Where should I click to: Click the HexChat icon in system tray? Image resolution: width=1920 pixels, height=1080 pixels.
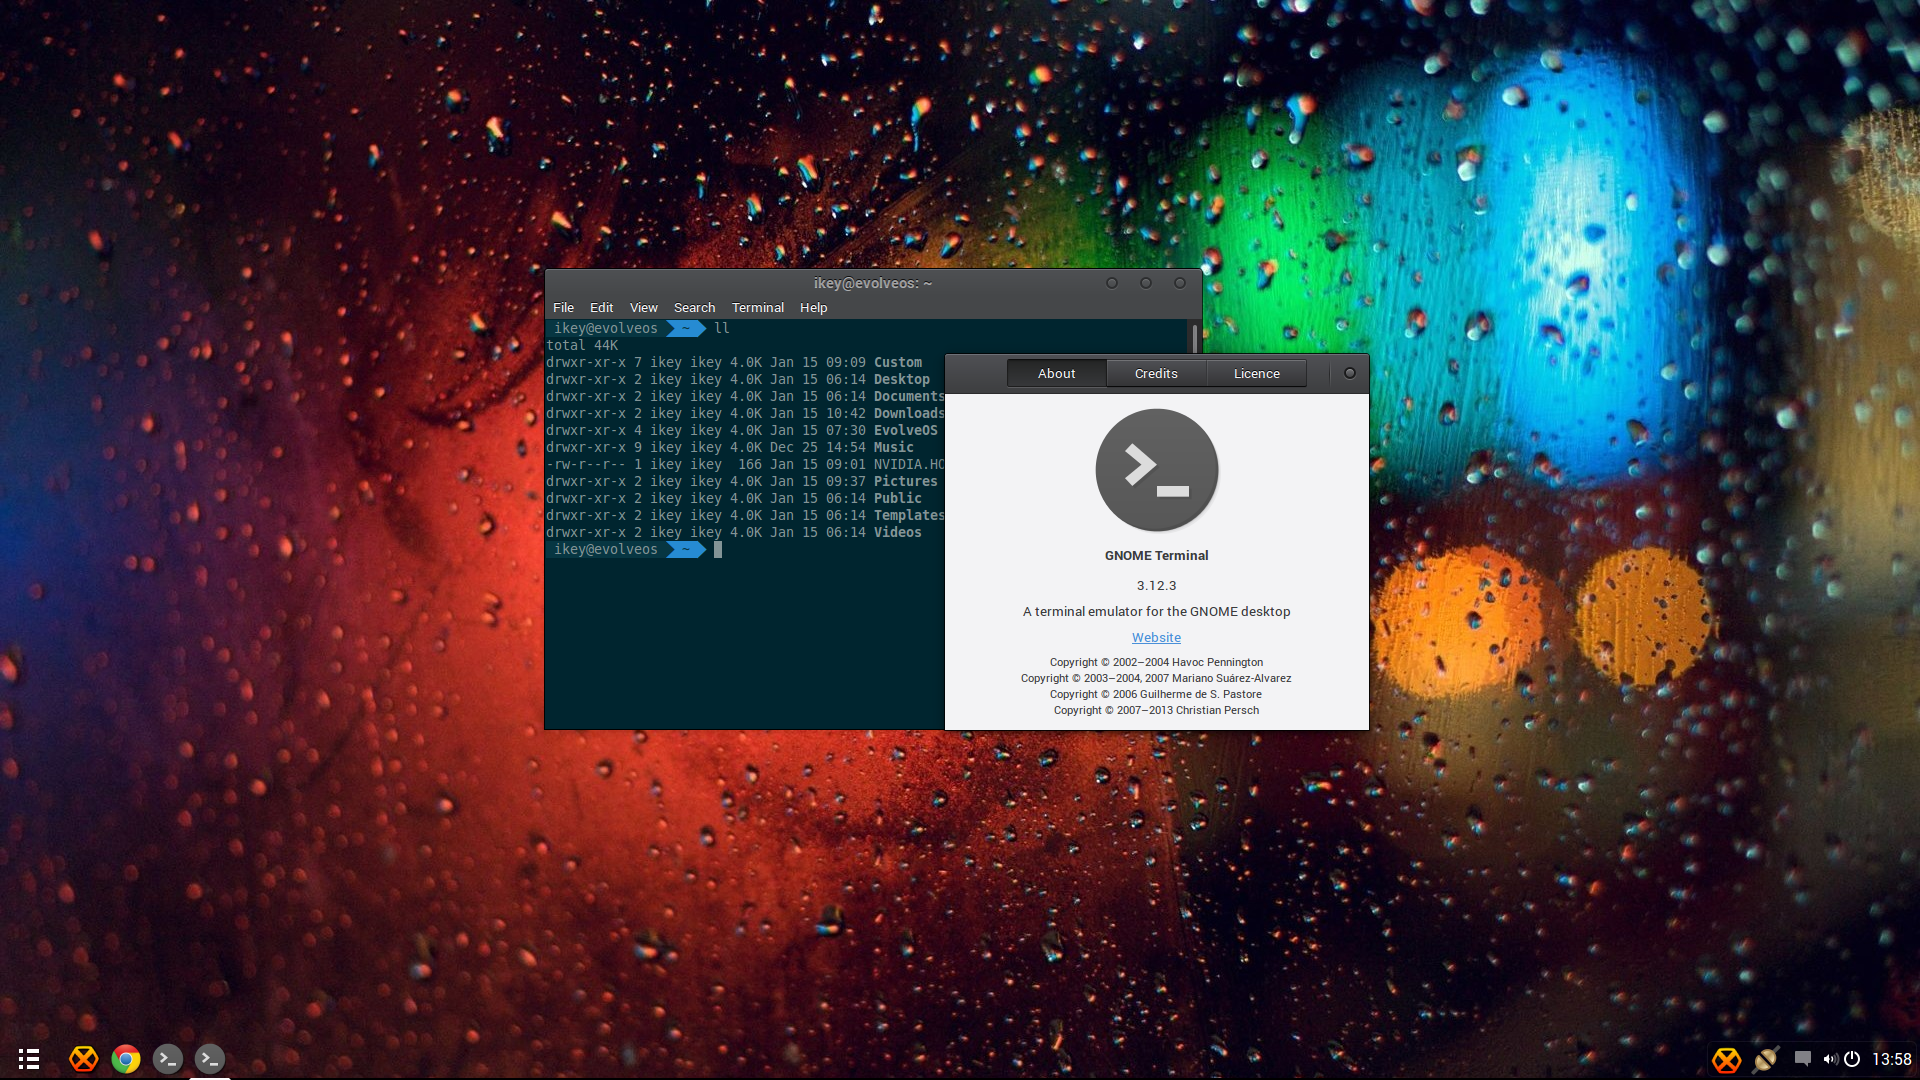point(1727,1059)
